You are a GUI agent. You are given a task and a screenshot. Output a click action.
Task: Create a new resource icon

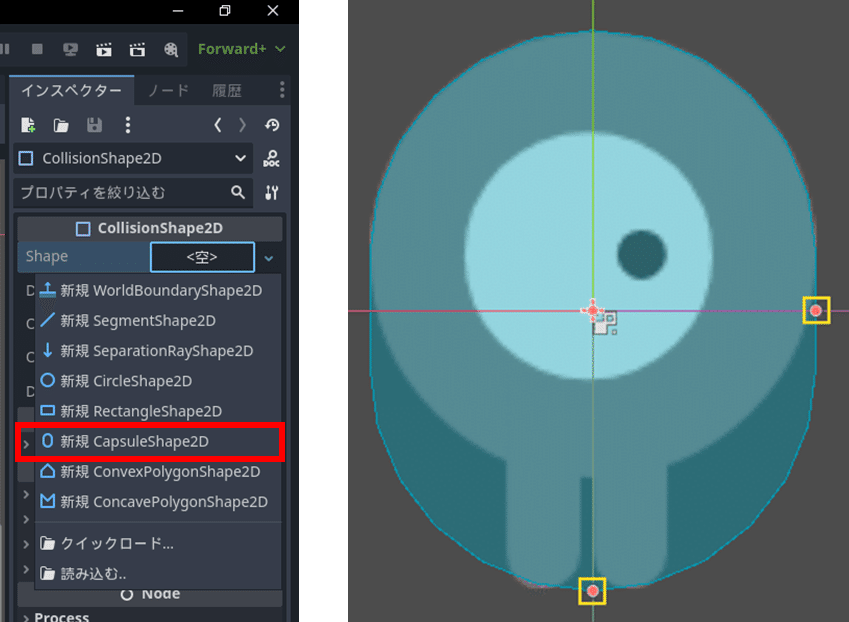tap(28, 125)
